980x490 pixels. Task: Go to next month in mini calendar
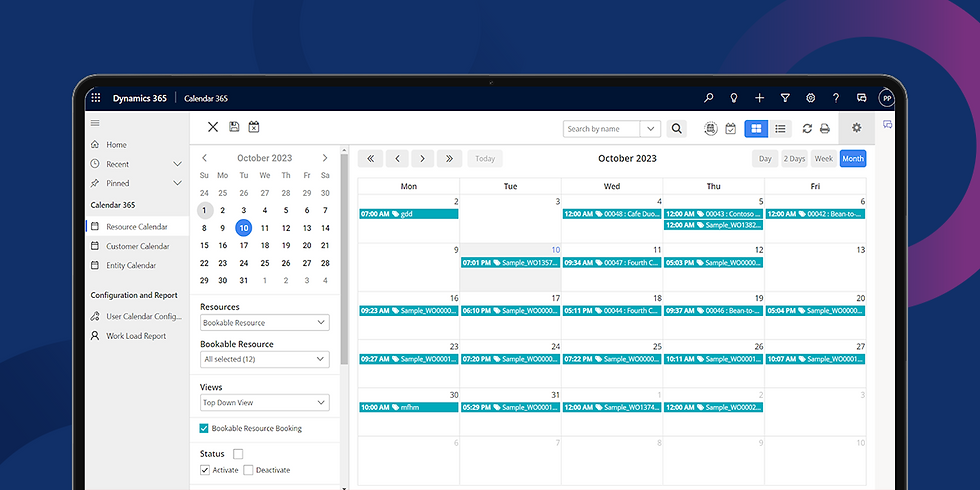click(x=325, y=158)
